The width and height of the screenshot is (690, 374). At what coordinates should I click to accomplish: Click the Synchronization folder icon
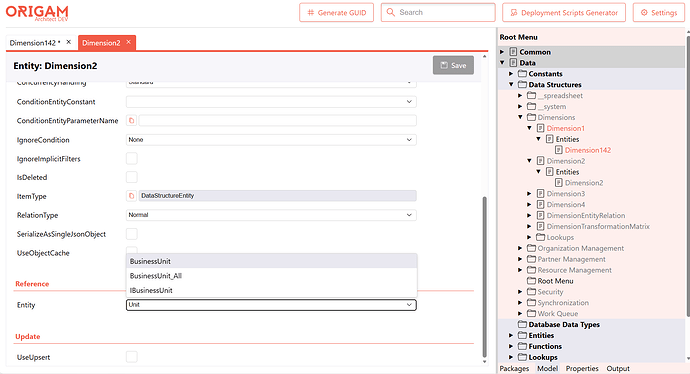(532, 303)
